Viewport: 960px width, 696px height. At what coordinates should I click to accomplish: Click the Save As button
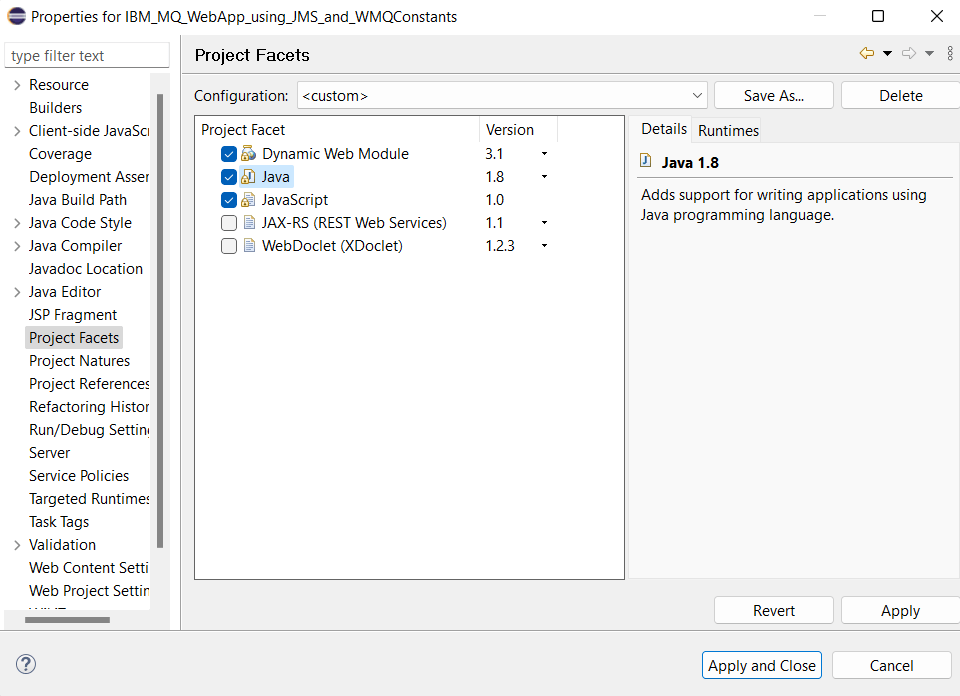[773, 95]
